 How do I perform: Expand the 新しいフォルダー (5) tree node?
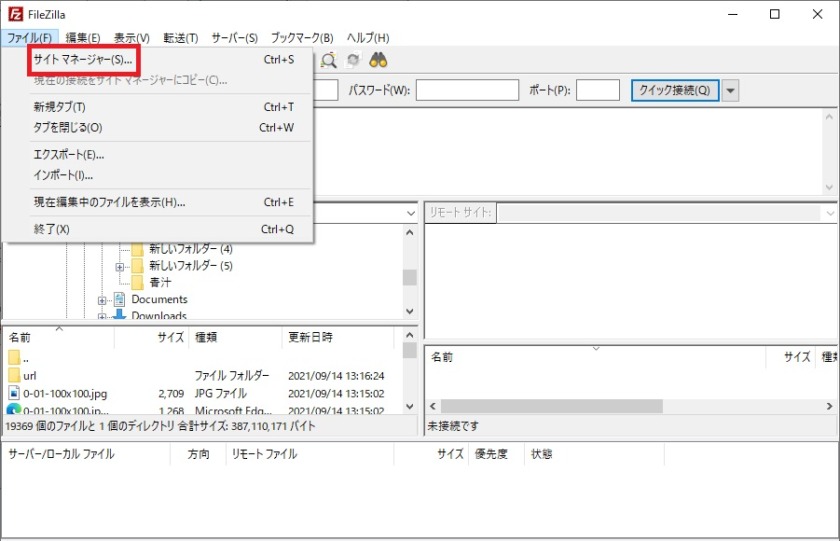(x=119, y=266)
